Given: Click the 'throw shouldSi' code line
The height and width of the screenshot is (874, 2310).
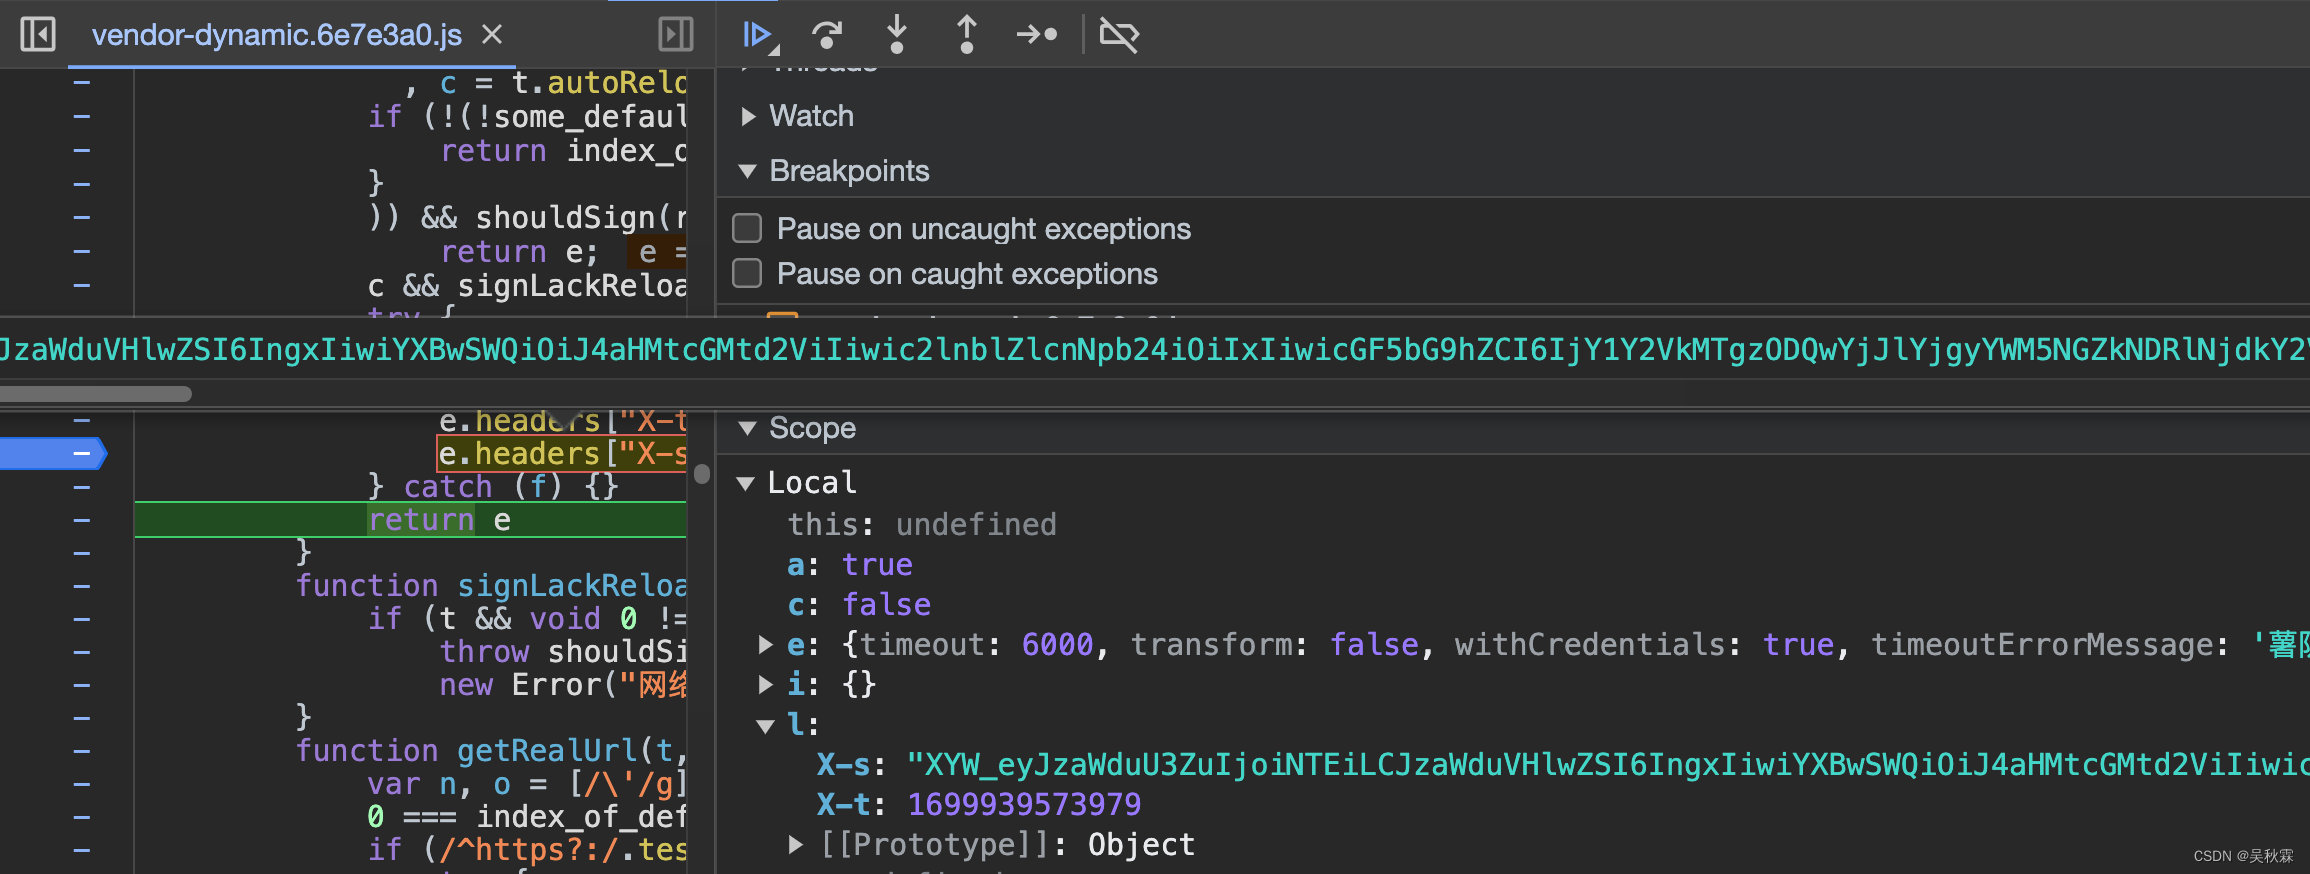Looking at the screenshot, I should (x=563, y=651).
